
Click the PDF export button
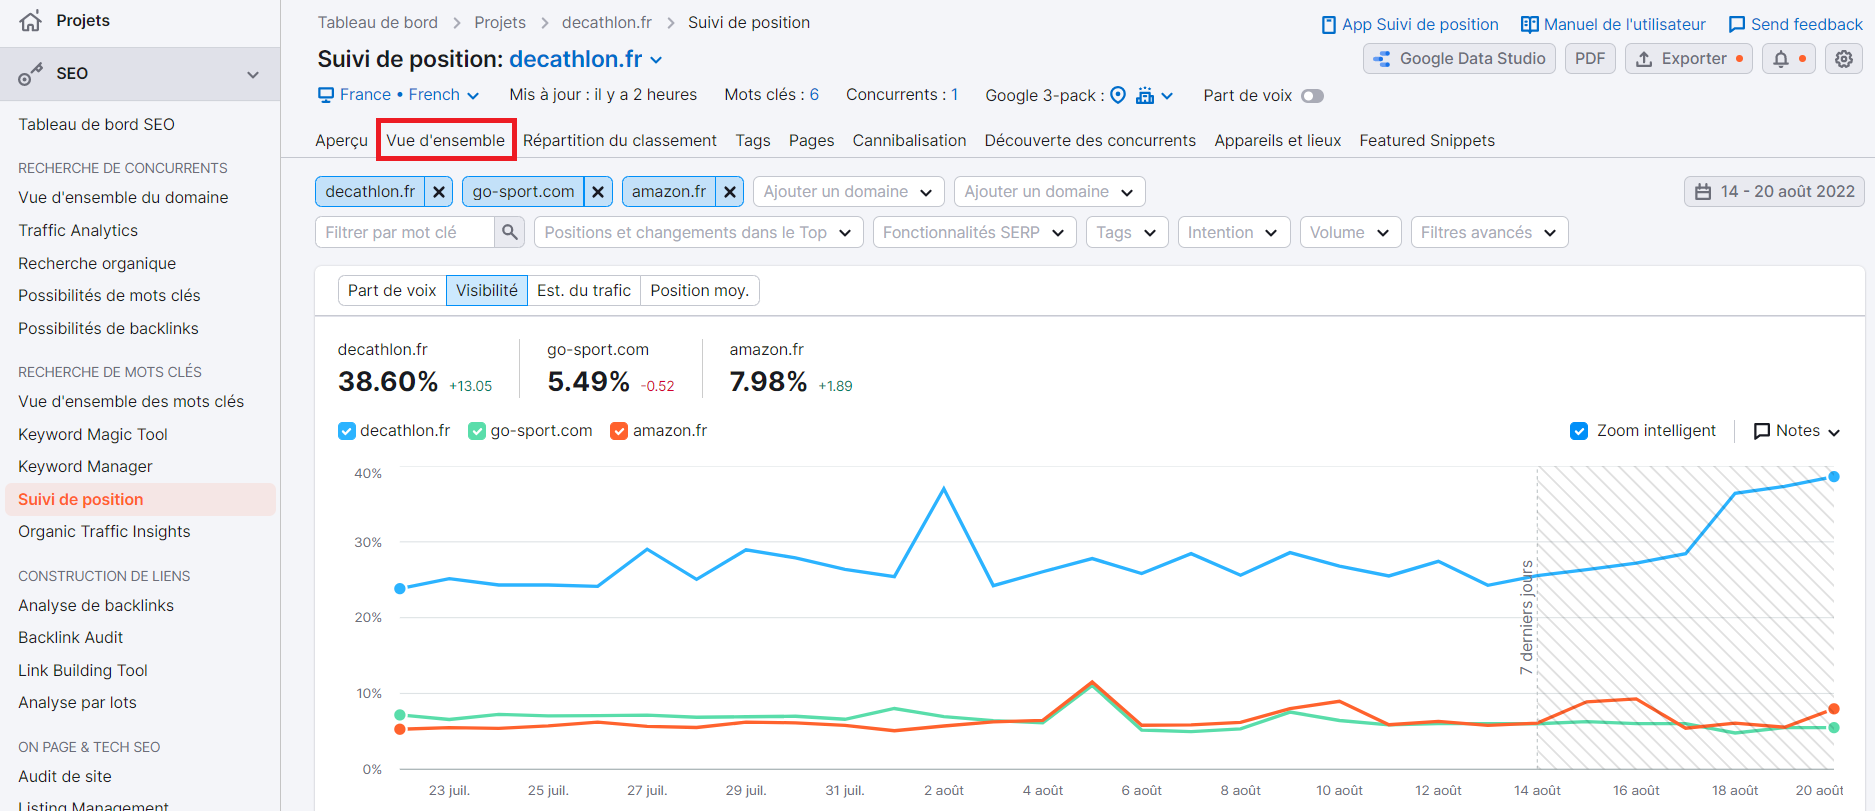point(1590,59)
